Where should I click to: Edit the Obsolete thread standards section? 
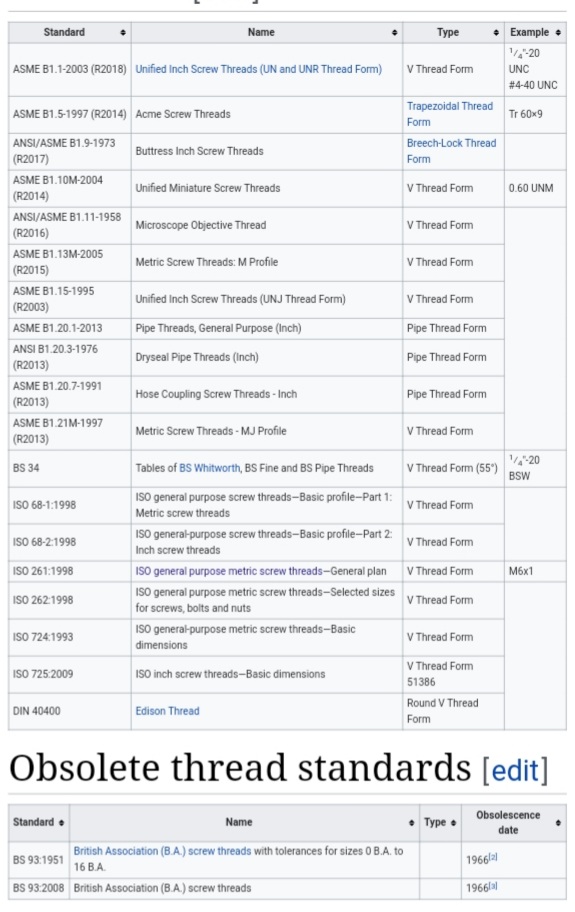[515, 771]
